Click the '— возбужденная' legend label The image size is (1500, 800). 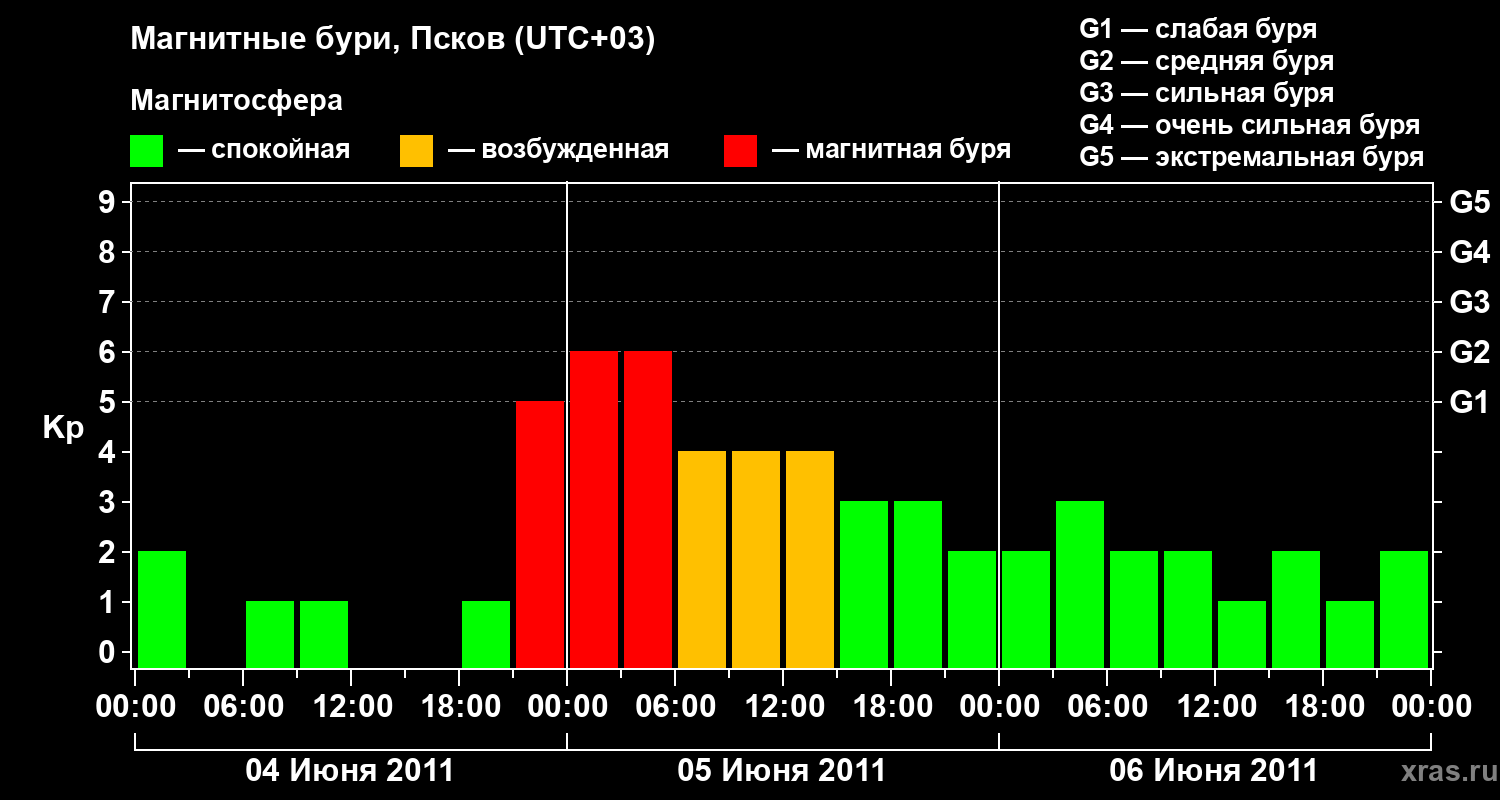pos(559,150)
